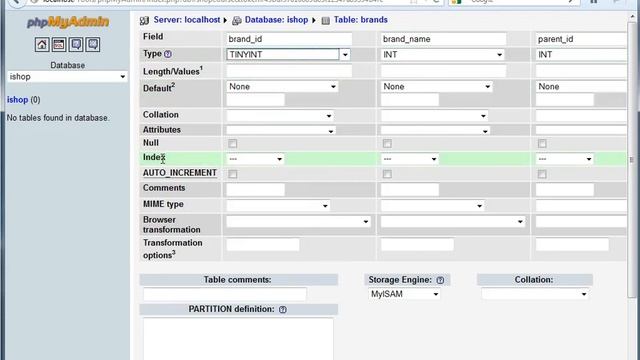Open the MIME type dropdown for brand_id
The height and width of the screenshot is (360, 640).
tap(278, 205)
